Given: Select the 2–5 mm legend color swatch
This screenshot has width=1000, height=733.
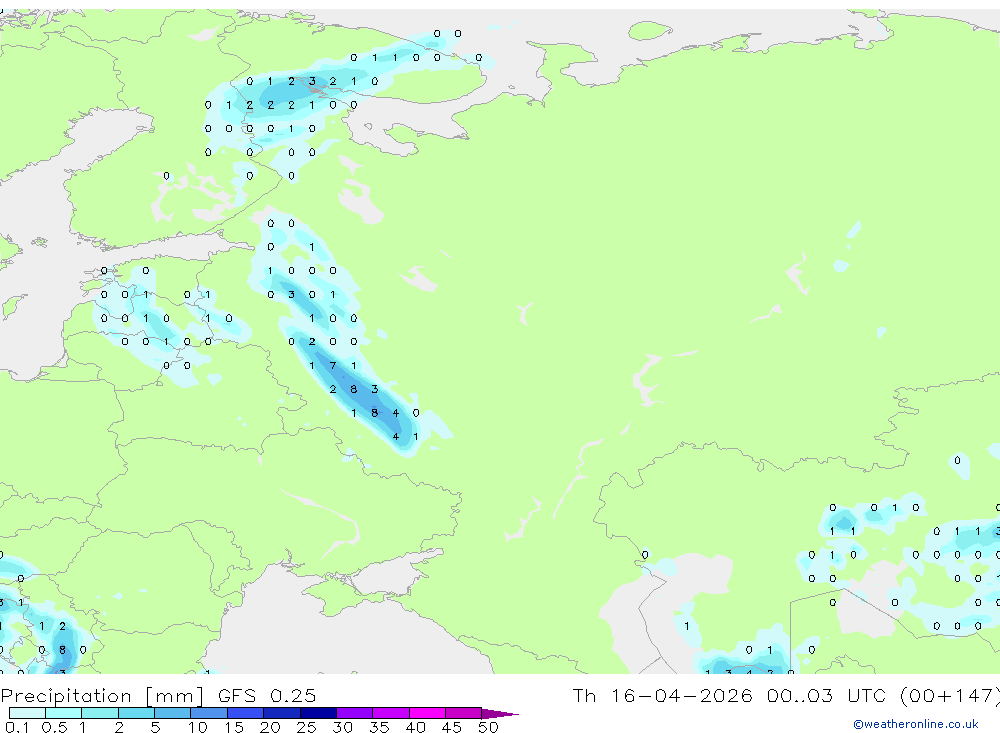Looking at the screenshot, I should pos(136,713).
